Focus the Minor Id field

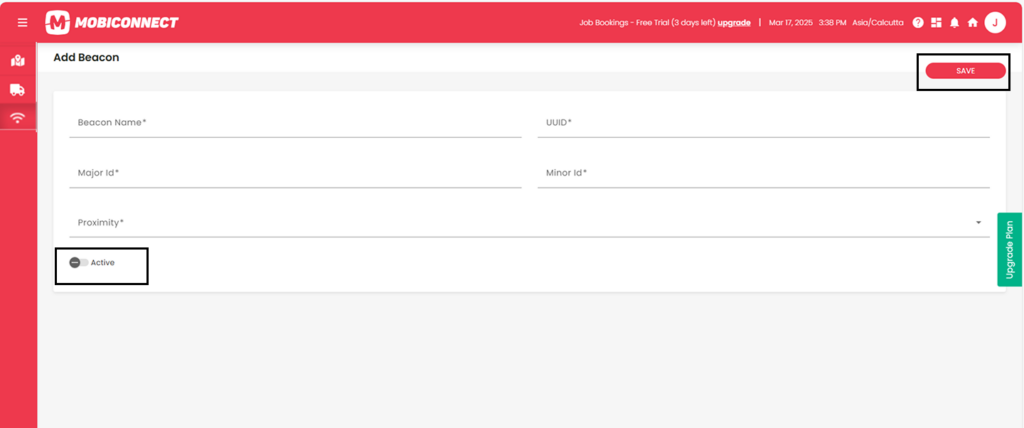(x=763, y=173)
